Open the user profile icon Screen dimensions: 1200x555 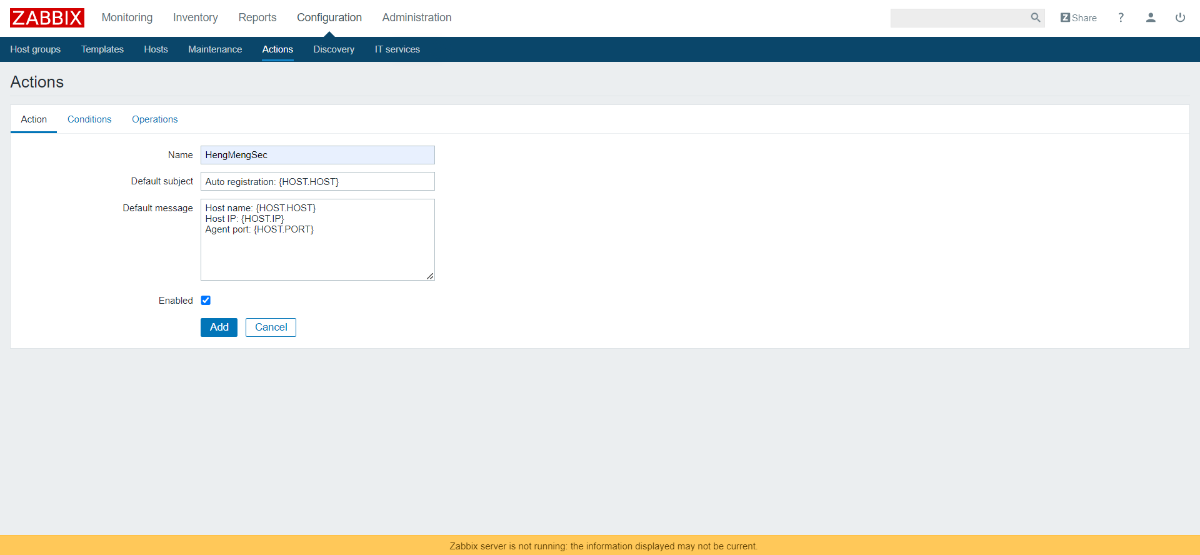point(1151,18)
